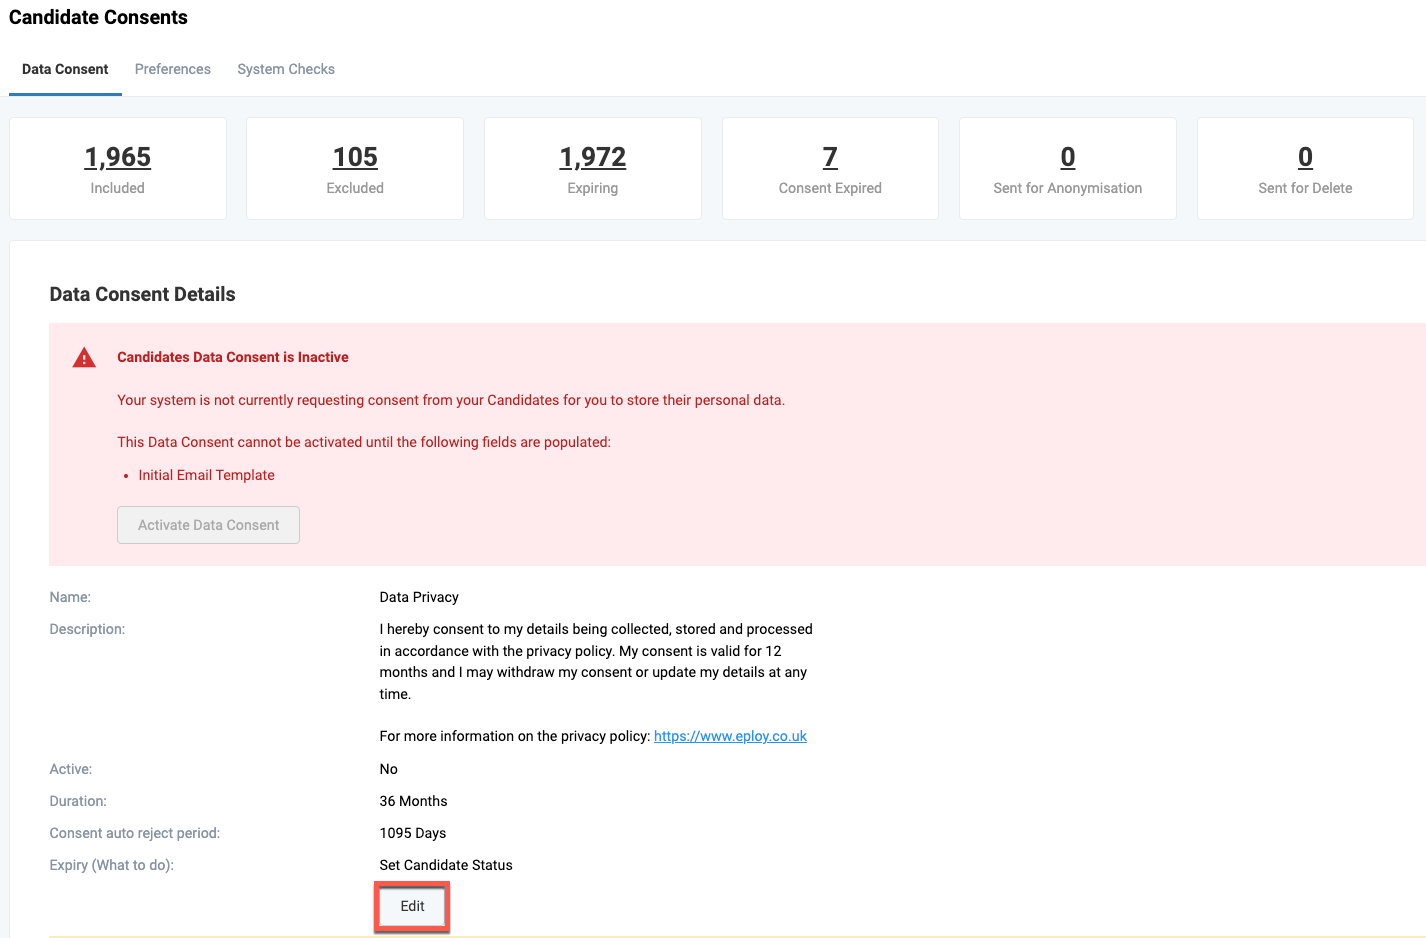Click the Edit button

(x=411, y=906)
